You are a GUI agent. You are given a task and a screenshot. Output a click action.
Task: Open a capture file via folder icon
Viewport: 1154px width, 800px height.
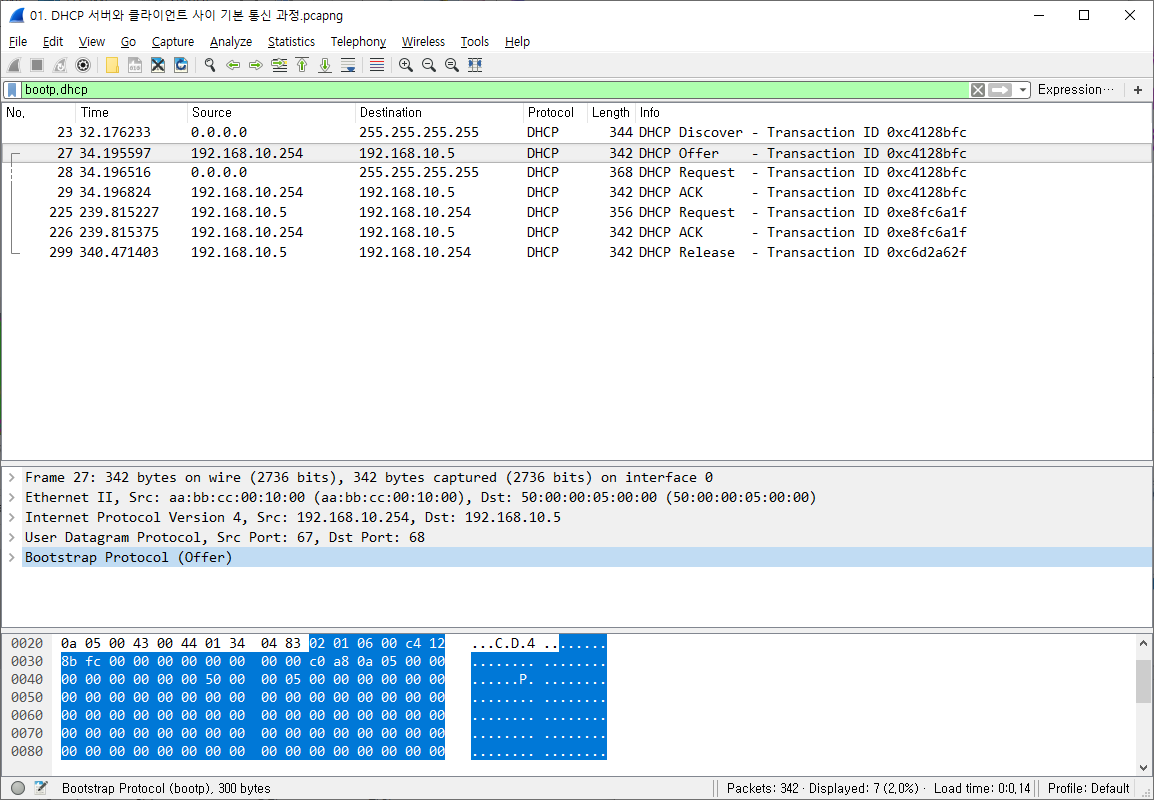[112, 66]
